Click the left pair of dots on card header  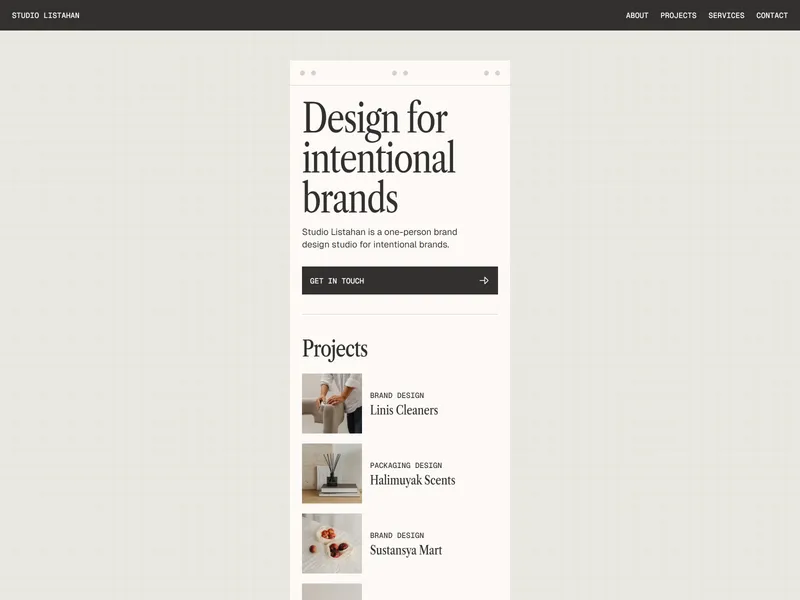(x=308, y=73)
